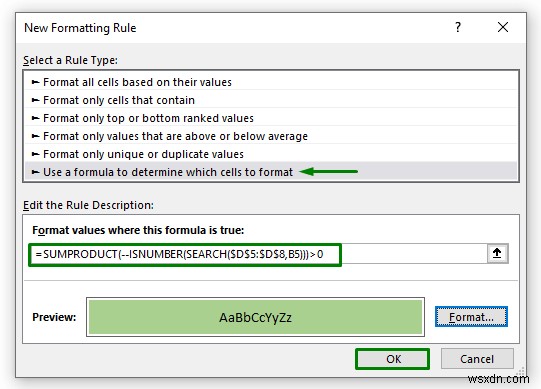The height and width of the screenshot is (389, 541).
Task: Click the collapse dialog arrow icon beside formula box
Action: coord(497,254)
